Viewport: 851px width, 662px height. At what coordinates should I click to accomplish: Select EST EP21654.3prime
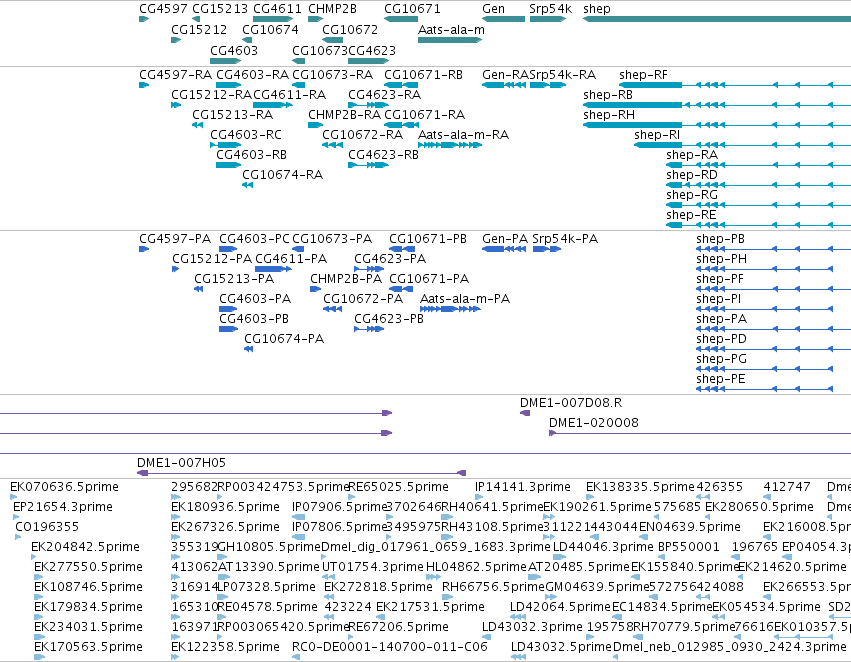pyautogui.click(x=63, y=507)
